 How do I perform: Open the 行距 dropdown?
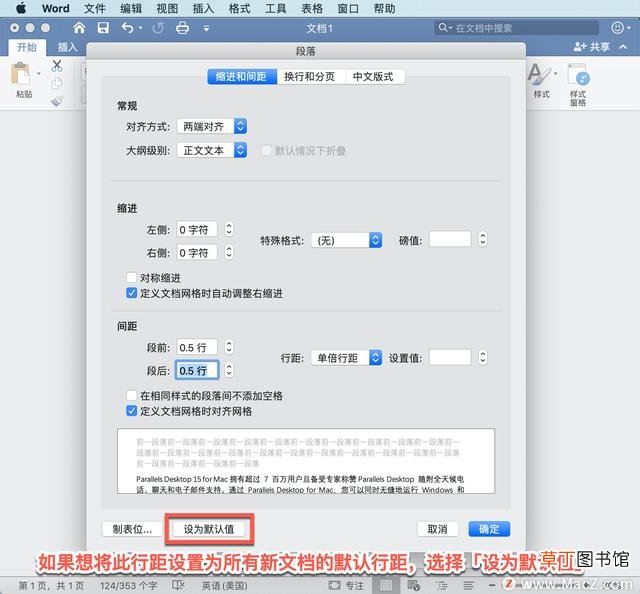tap(346, 358)
